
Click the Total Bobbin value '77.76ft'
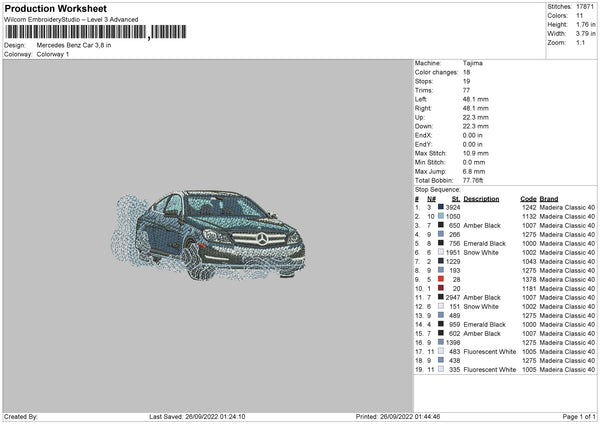click(473, 180)
